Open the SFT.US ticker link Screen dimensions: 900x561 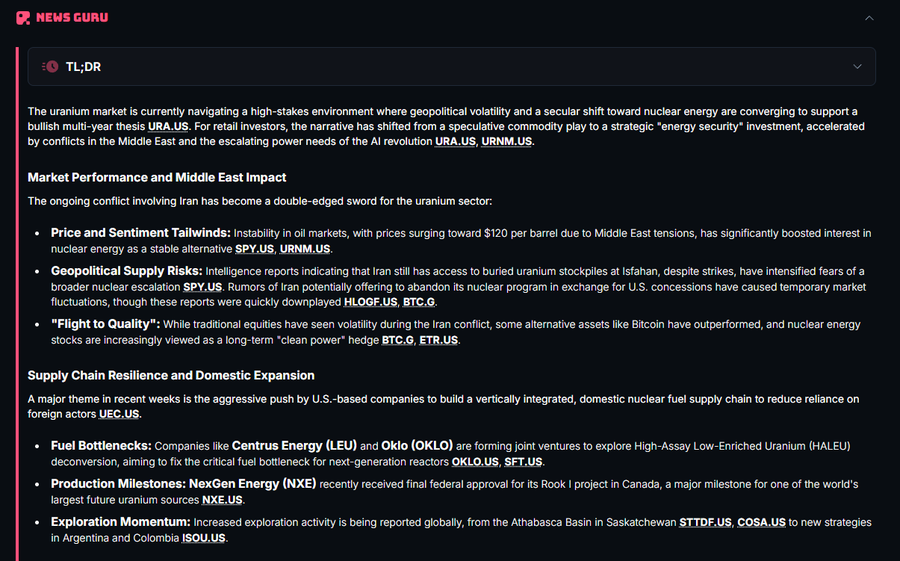523,462
